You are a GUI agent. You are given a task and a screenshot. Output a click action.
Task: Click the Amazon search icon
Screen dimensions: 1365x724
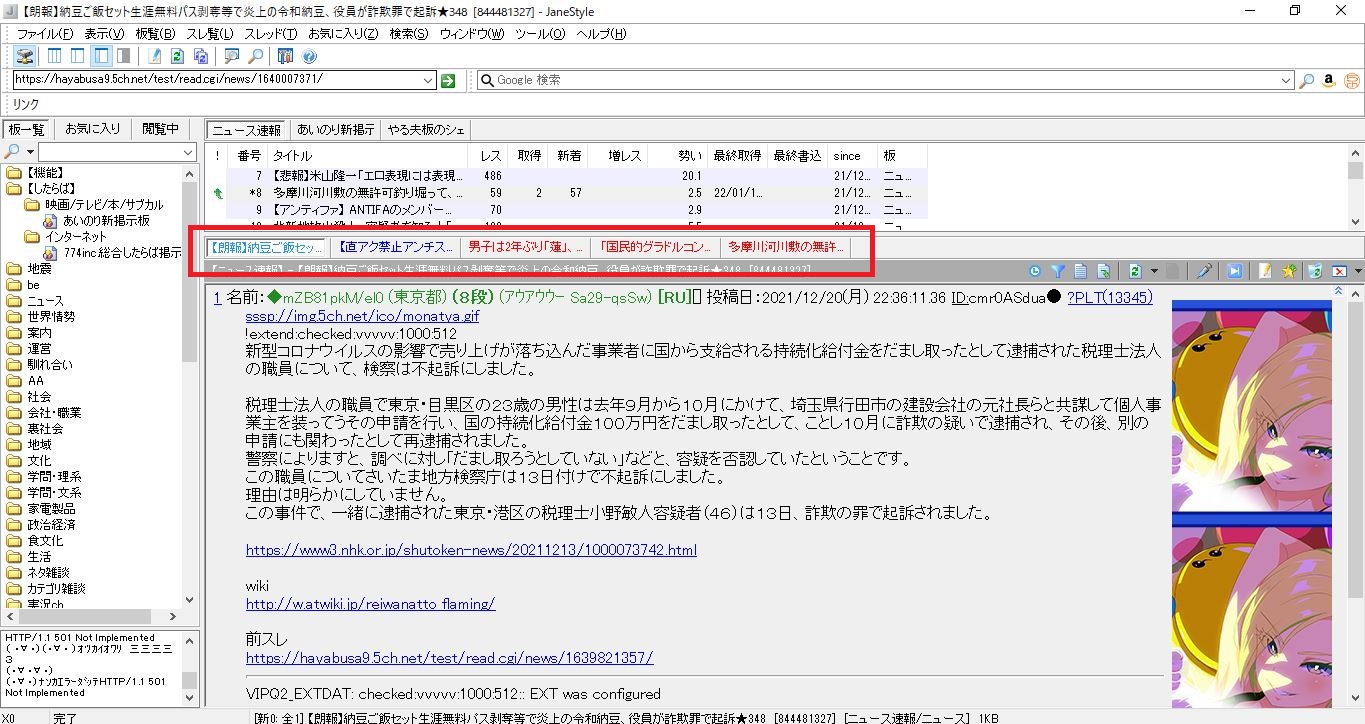[x=1329, y=81]
